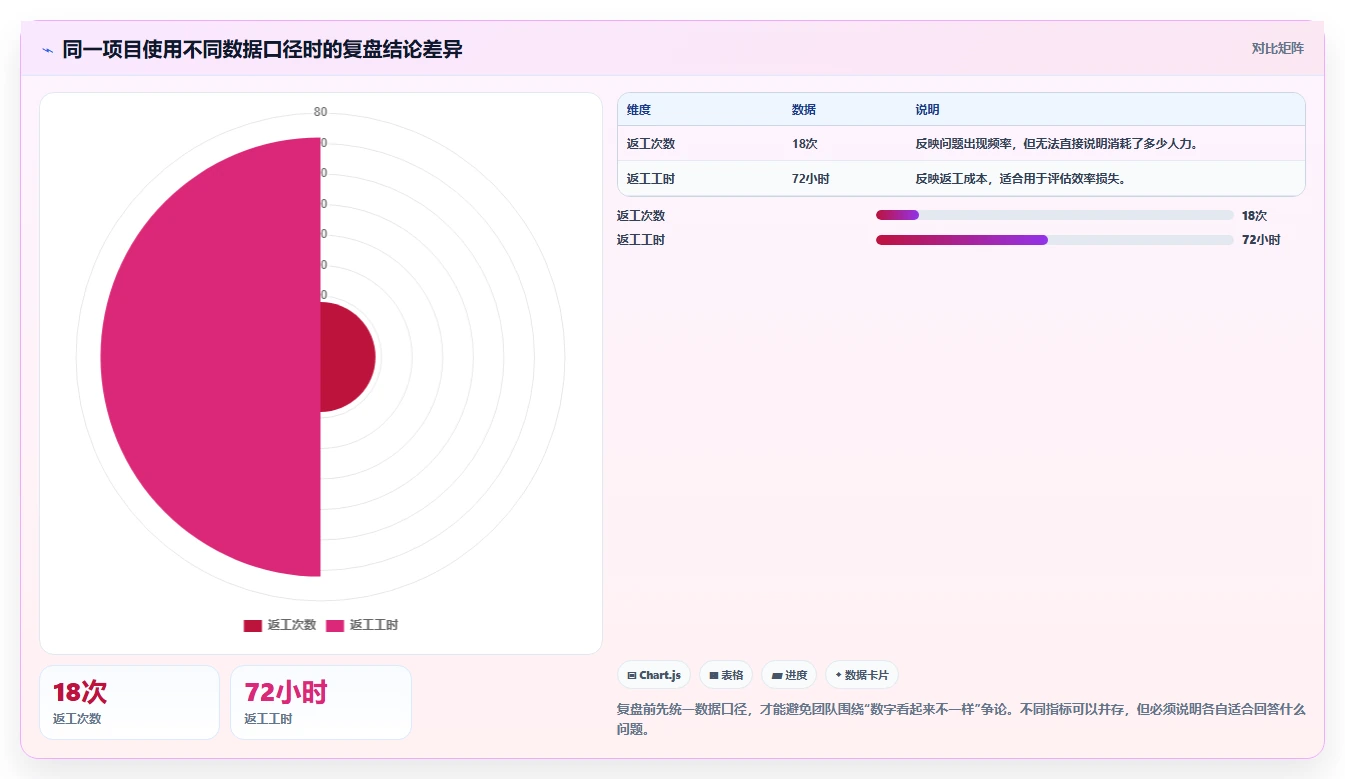Click the 18次 value beside the progress bar
Image resolution: width=1345 pixels, height=779 pixels.
[x=1254, y=215]
